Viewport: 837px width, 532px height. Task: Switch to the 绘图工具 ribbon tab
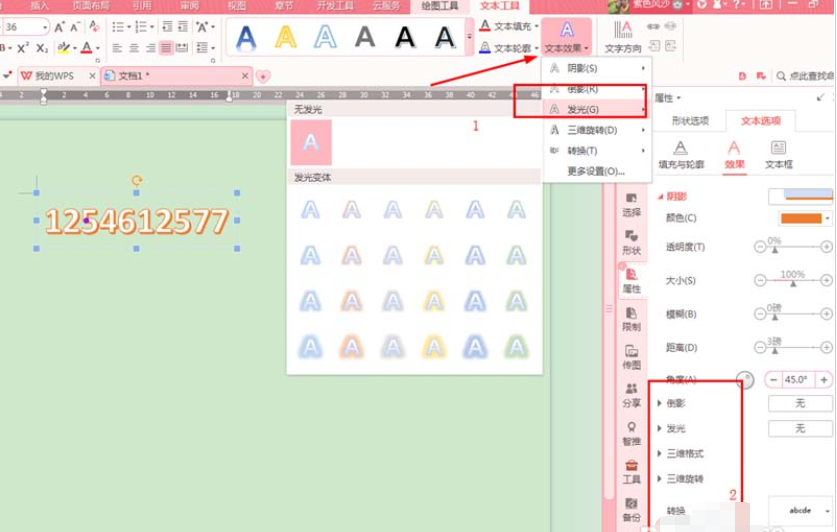point(440,6)
